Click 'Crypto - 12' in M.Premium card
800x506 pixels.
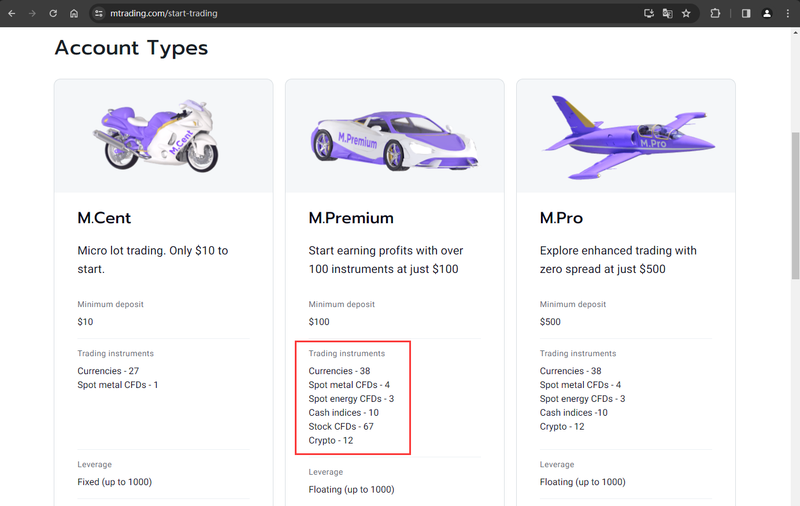coord(331,440)
